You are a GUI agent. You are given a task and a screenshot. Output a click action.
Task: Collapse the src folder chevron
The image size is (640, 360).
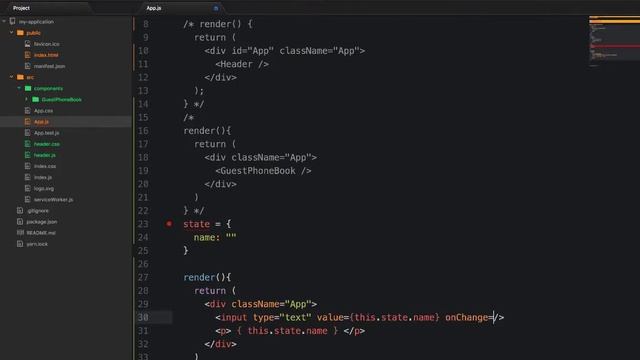11,77
